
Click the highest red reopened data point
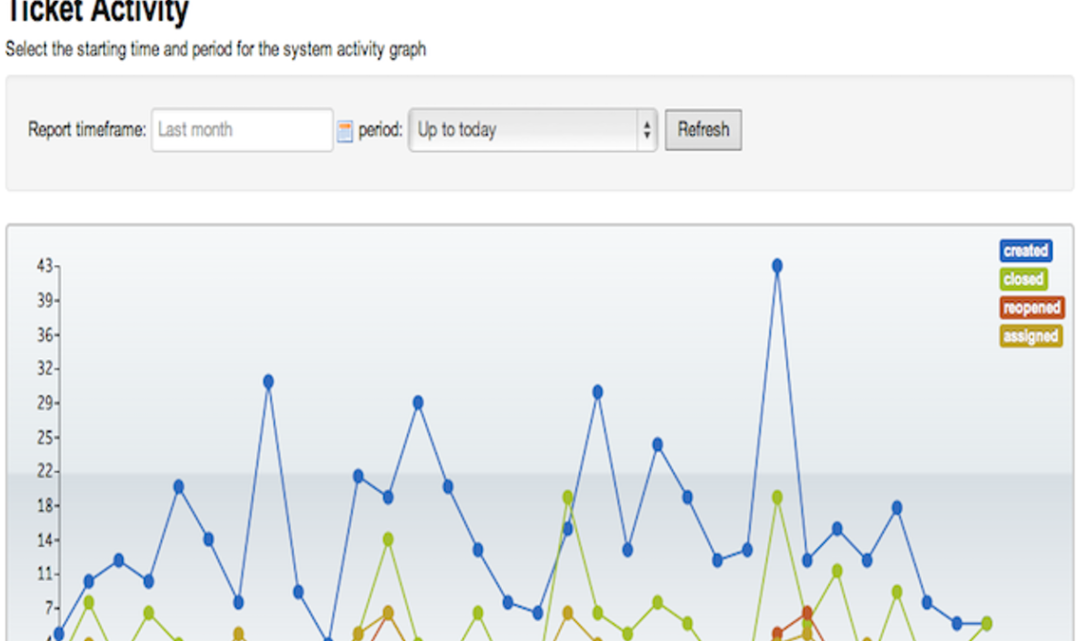click(807, 613)
